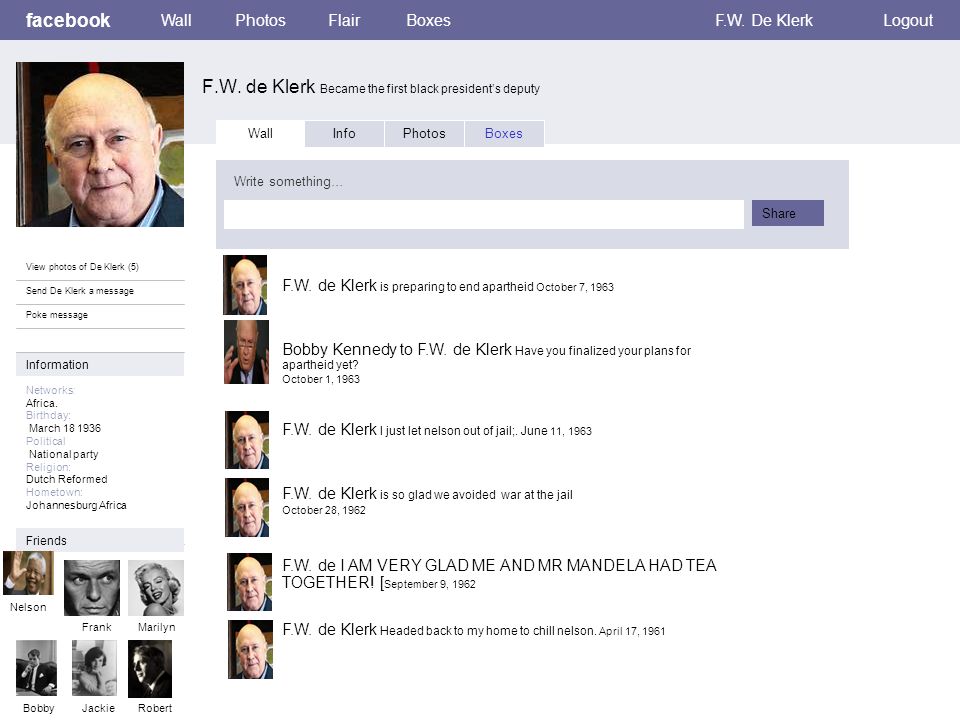Click Poke message link

click(x=56, y=315)
